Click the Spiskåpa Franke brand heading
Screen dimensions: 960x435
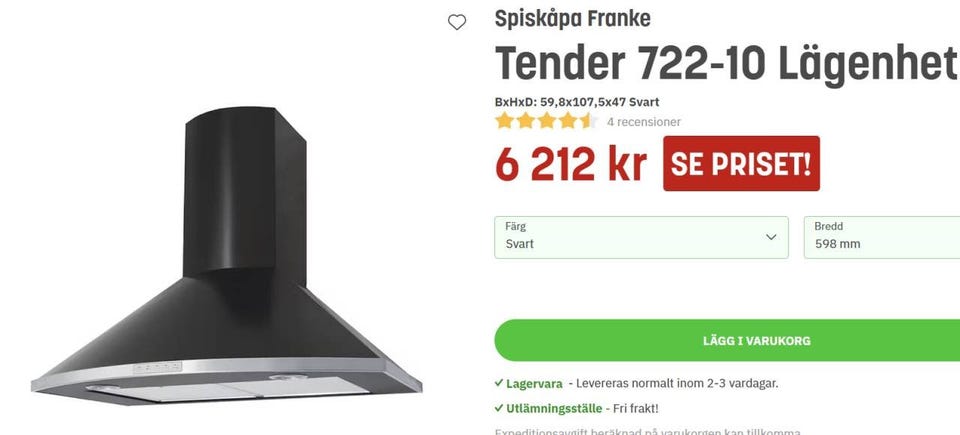[572, 19]
